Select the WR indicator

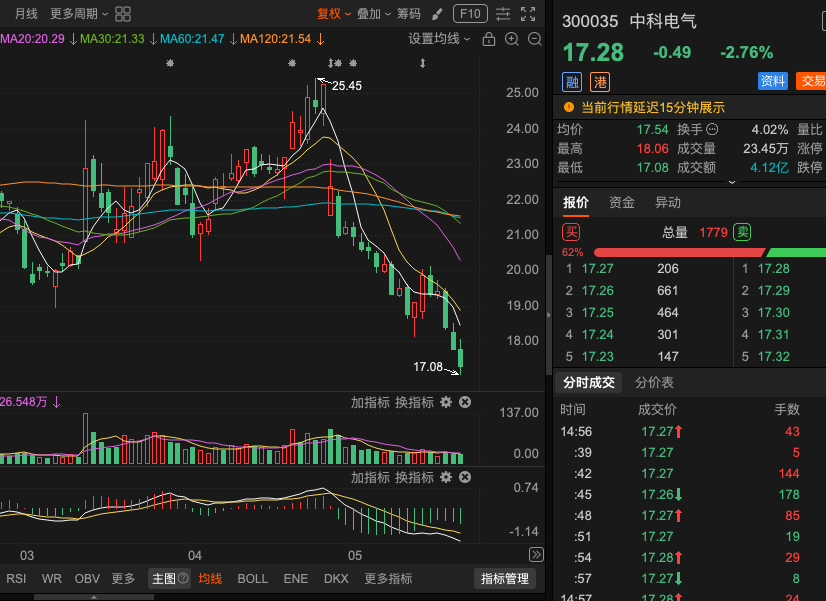52,578
